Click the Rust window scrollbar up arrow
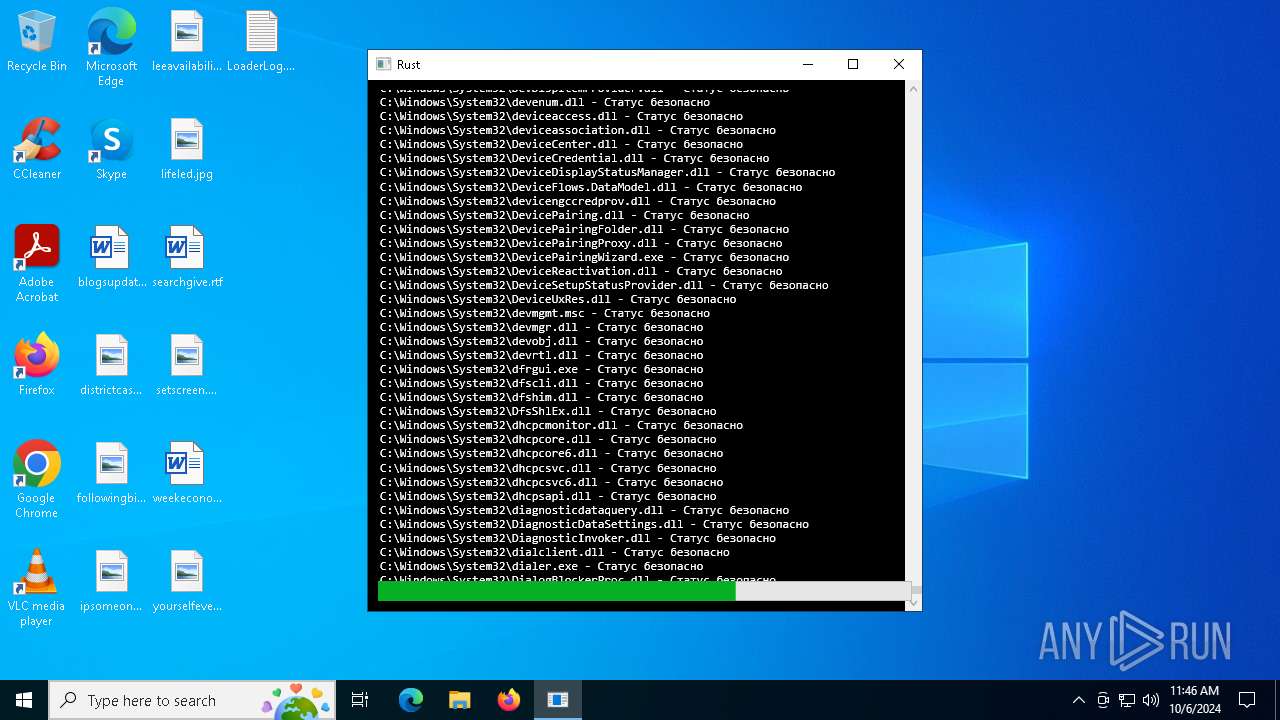 913,89
